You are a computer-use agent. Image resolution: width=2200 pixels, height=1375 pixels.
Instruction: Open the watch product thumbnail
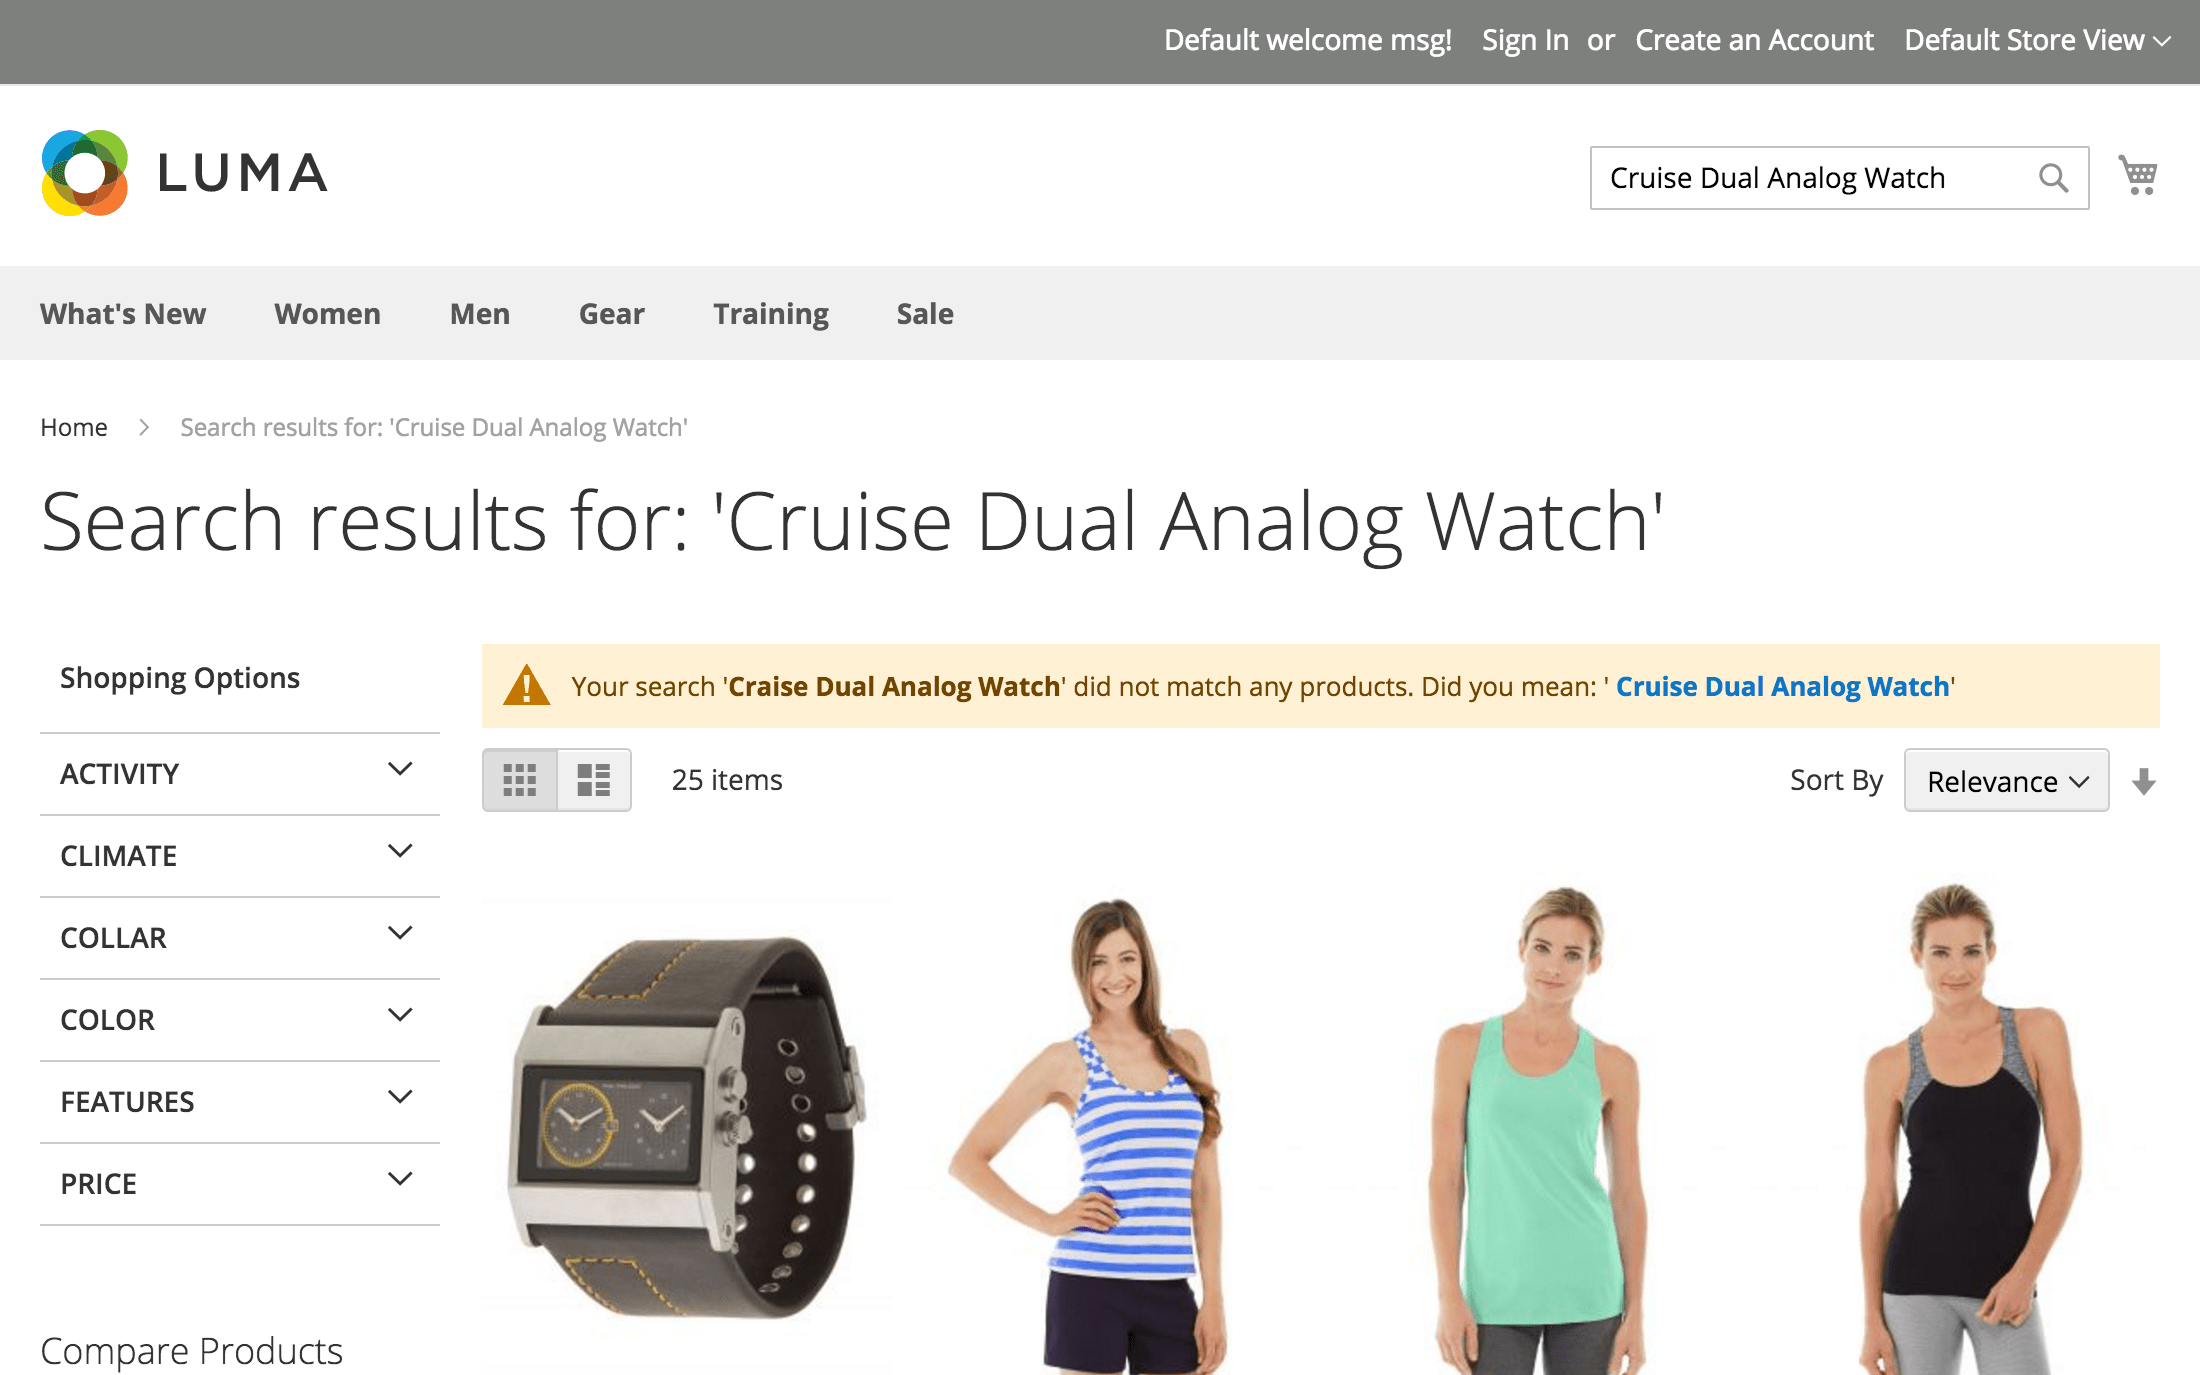pyautogui.click(x=687, y=1125)
